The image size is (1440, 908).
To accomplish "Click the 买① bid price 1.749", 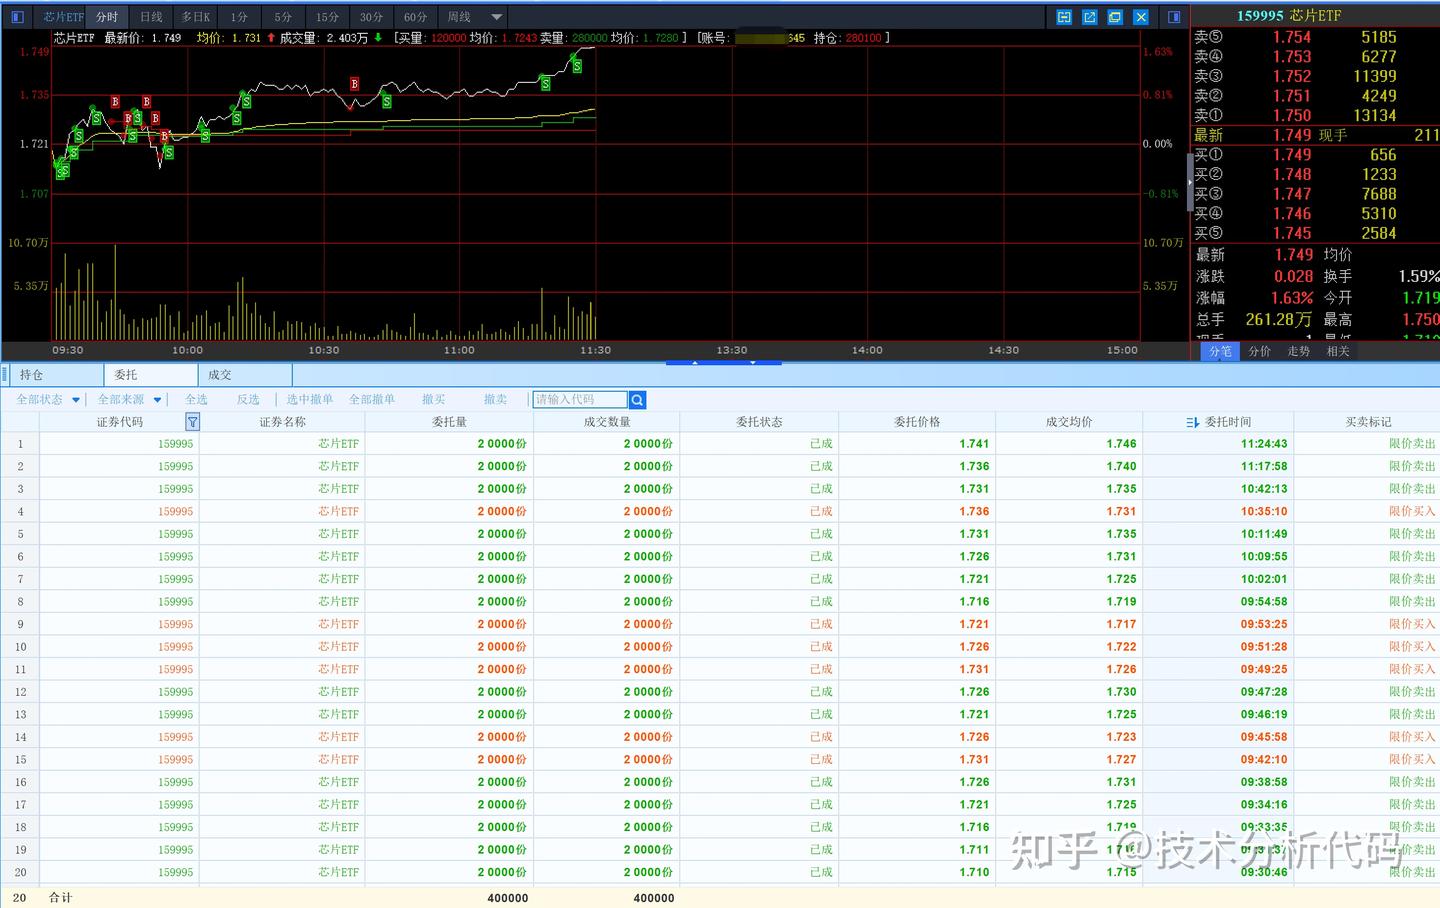I will [x=1292, y=155].
